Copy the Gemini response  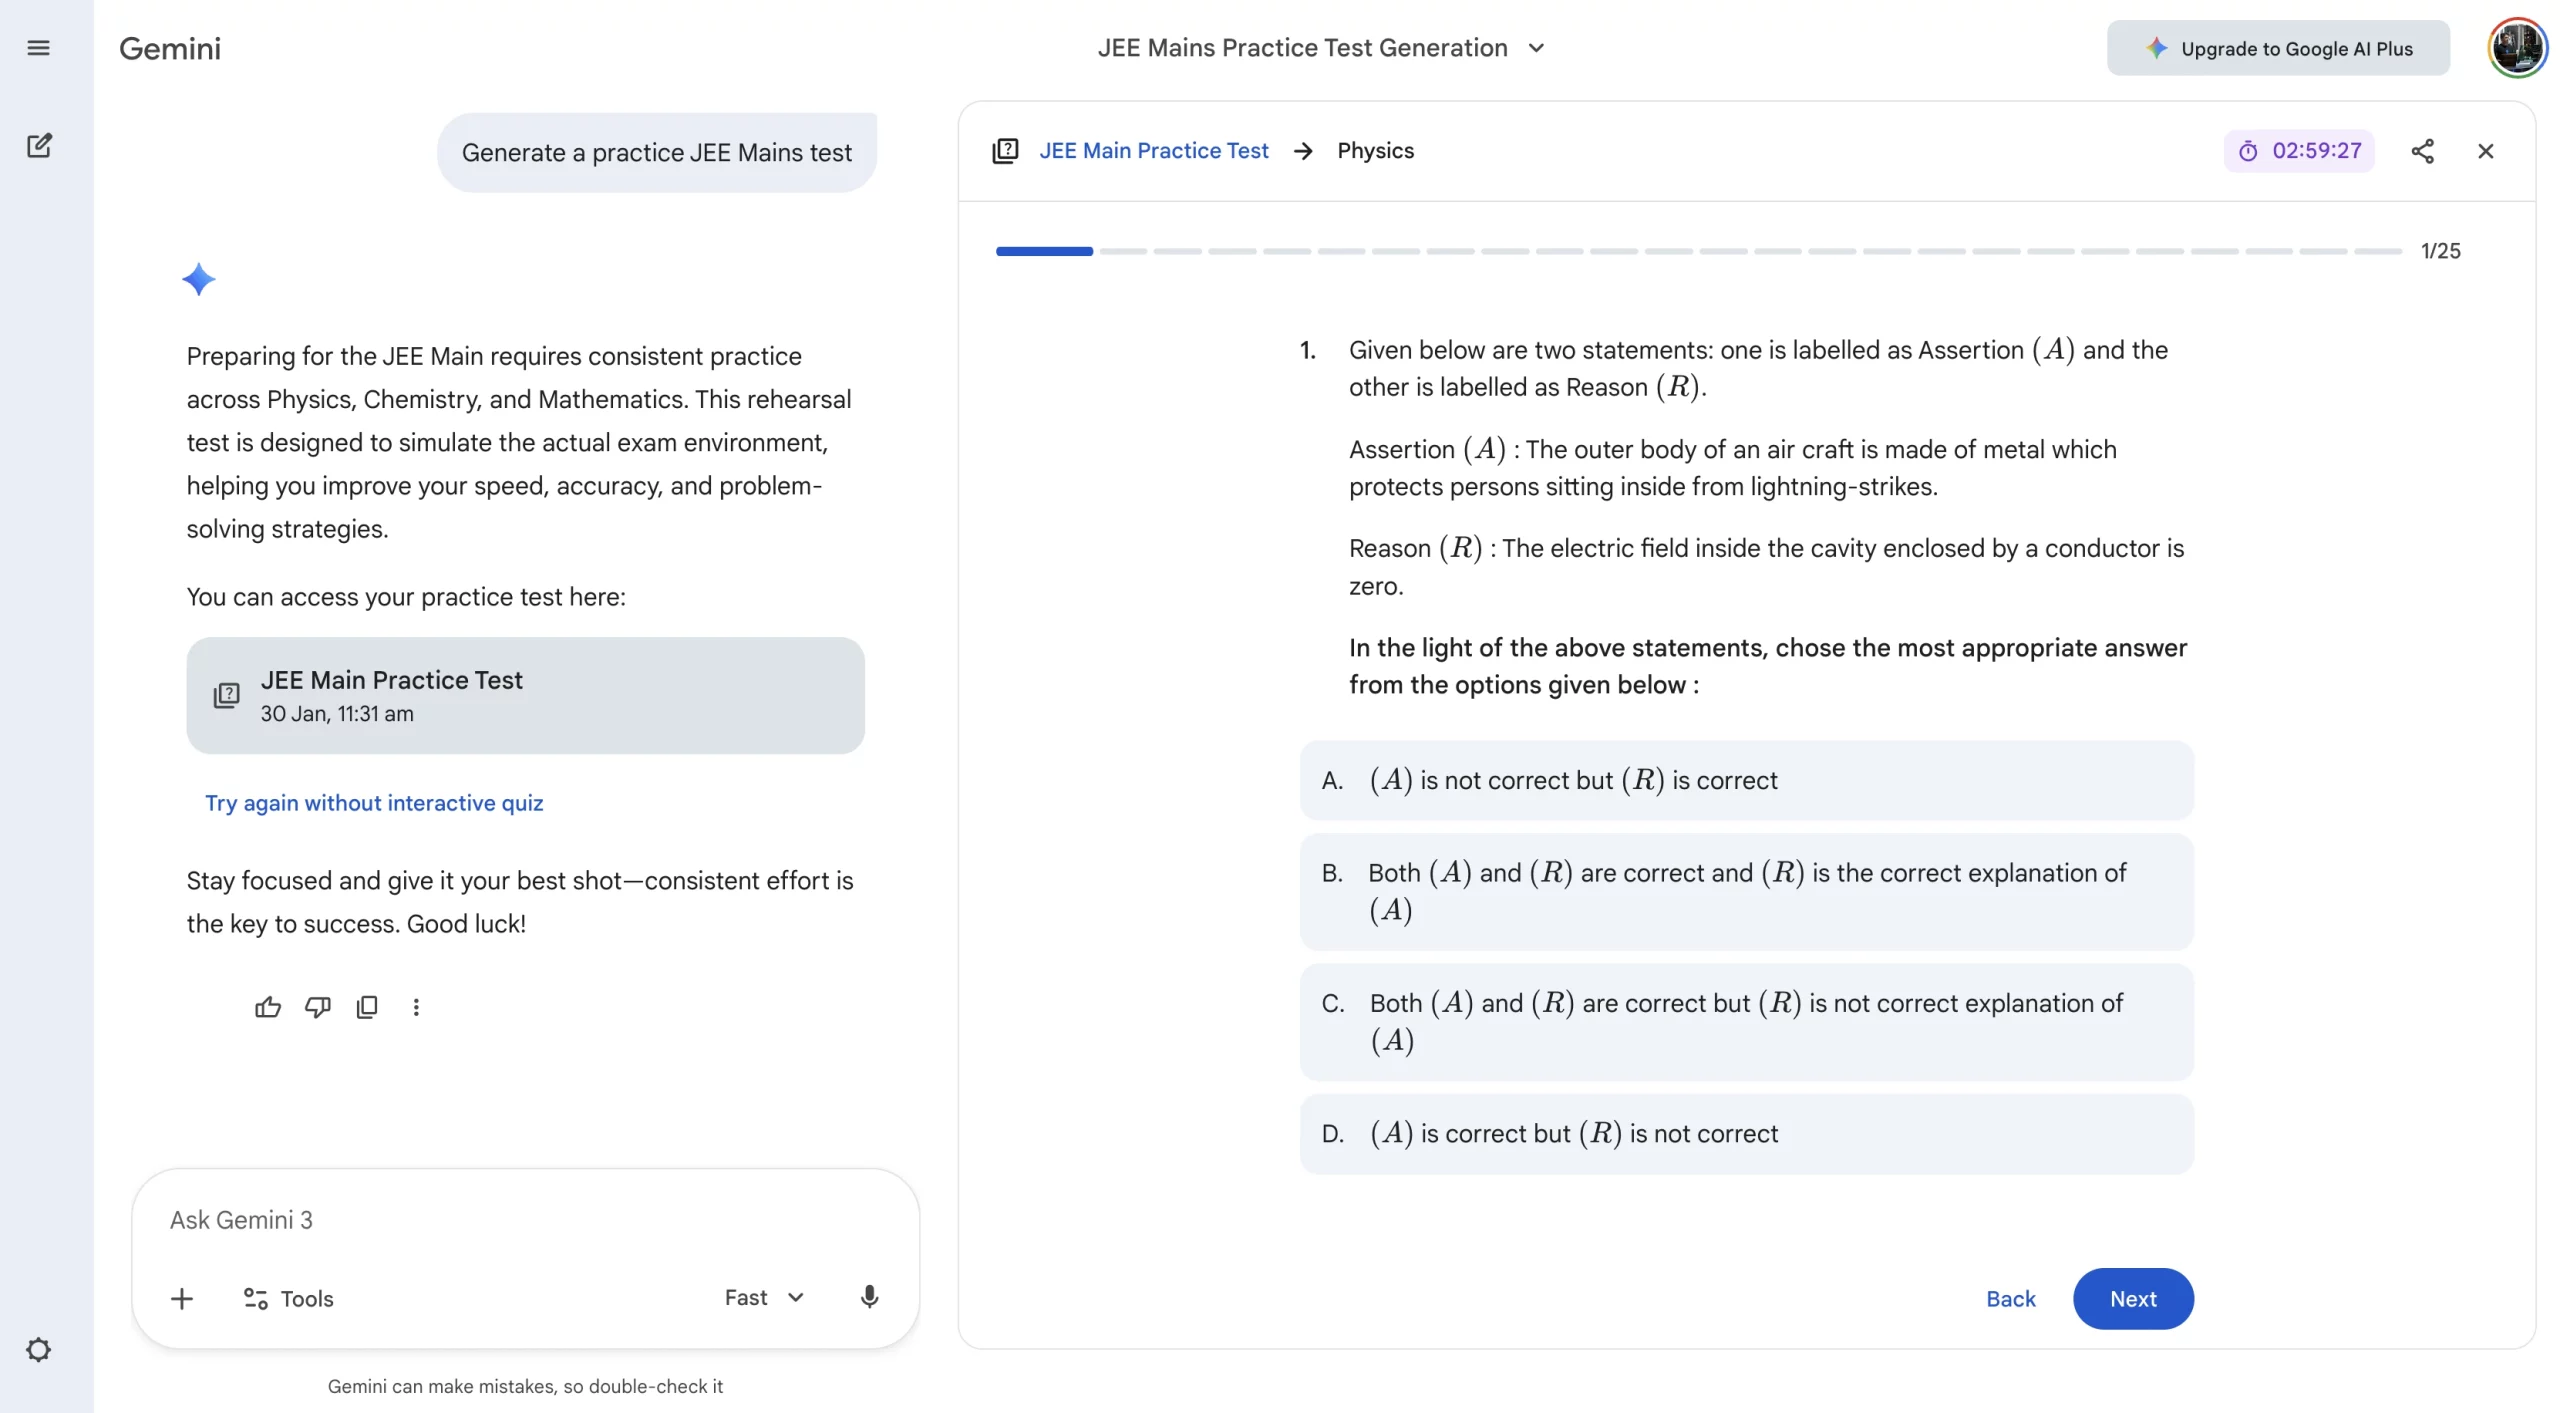tap(367, 1007)
